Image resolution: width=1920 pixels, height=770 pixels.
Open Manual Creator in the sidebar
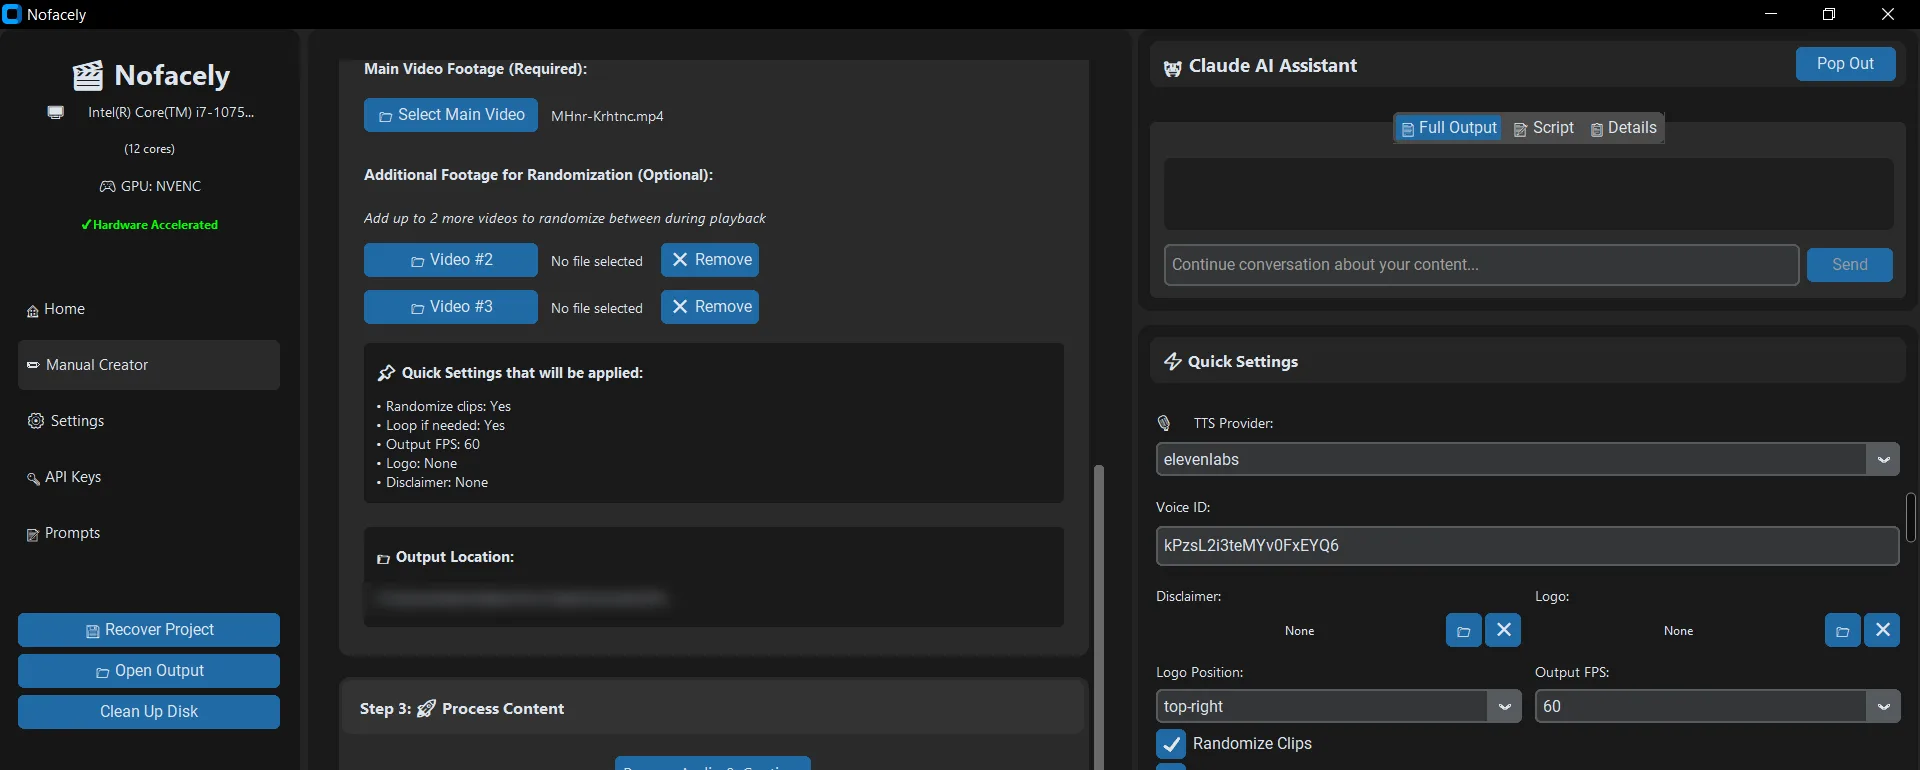(149, 365)
